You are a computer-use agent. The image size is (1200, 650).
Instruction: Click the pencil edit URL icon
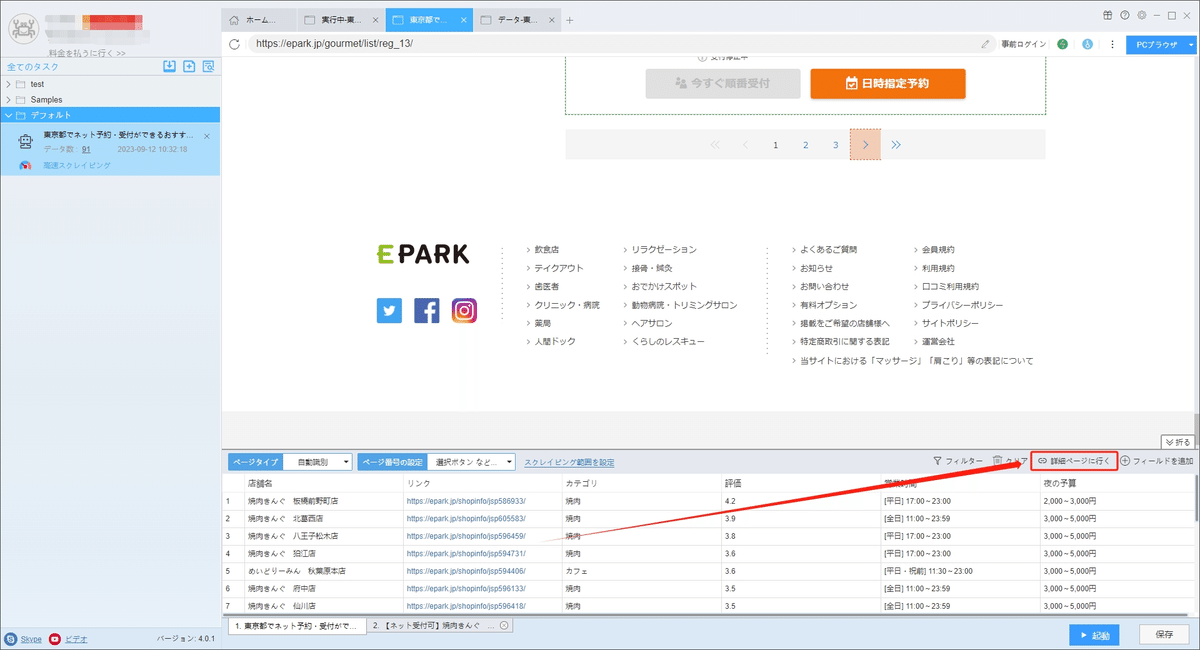click(985, 44)
